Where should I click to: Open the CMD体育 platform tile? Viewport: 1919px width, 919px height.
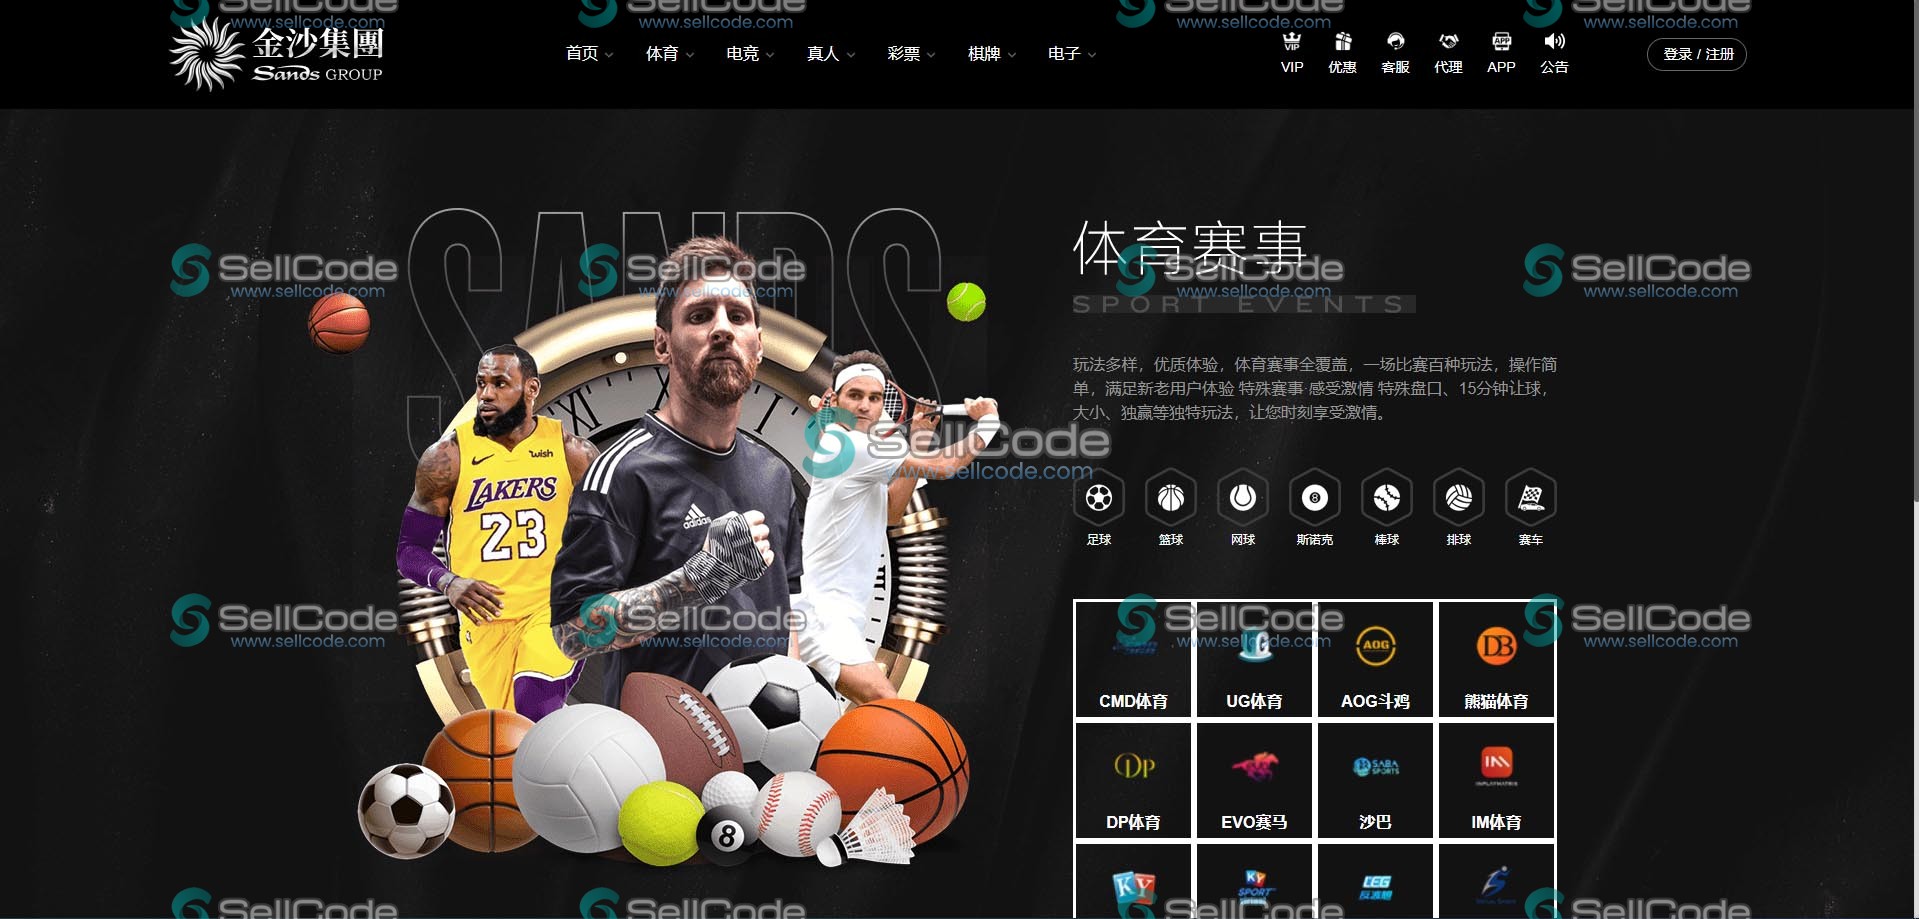[x=1133, y=660]
